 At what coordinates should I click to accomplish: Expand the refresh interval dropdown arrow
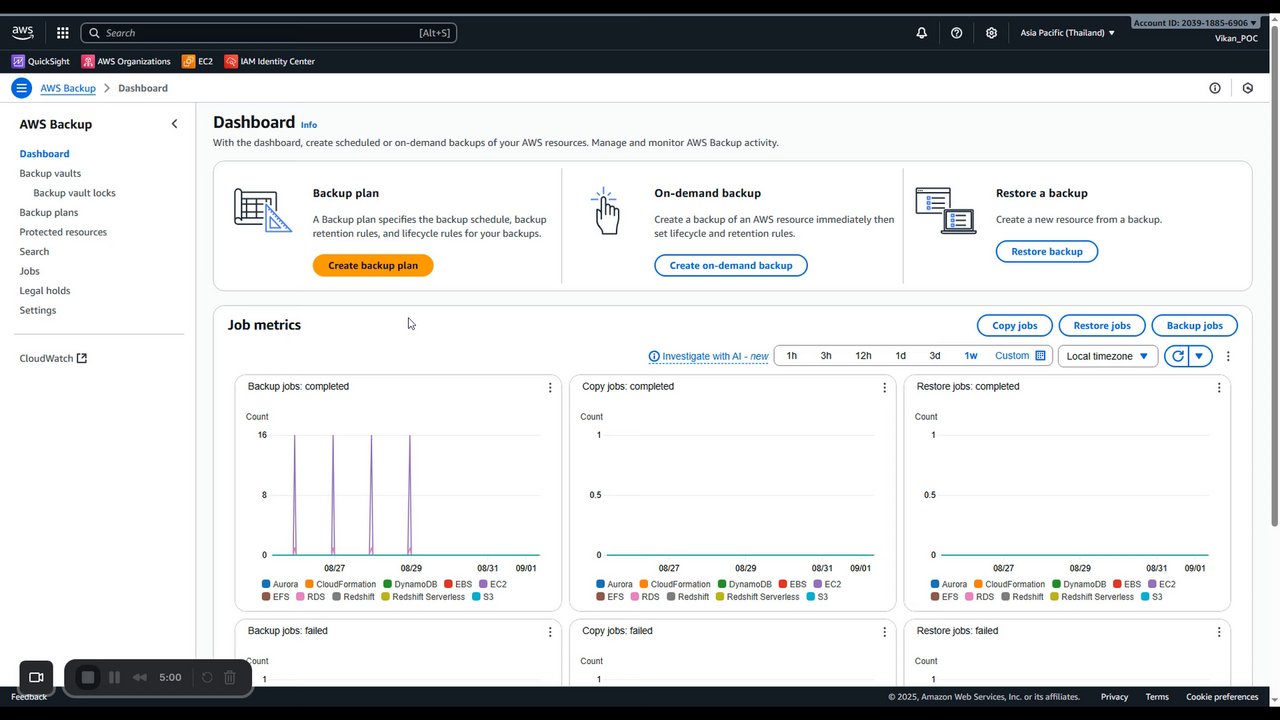(x=1199, y=356)
